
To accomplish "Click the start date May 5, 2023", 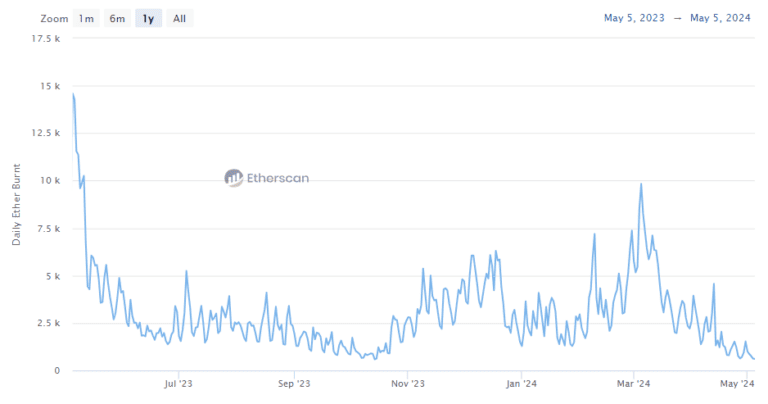I will click(x=637, y=18).
